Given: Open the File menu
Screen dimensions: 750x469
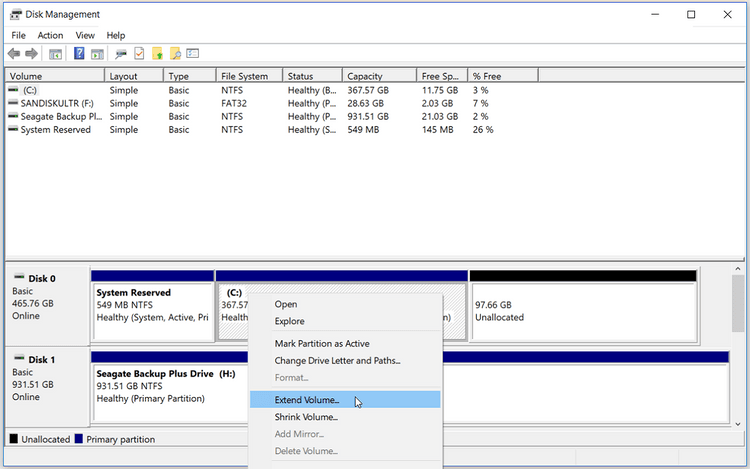Looking at the screenshot, I should point(18,35).
